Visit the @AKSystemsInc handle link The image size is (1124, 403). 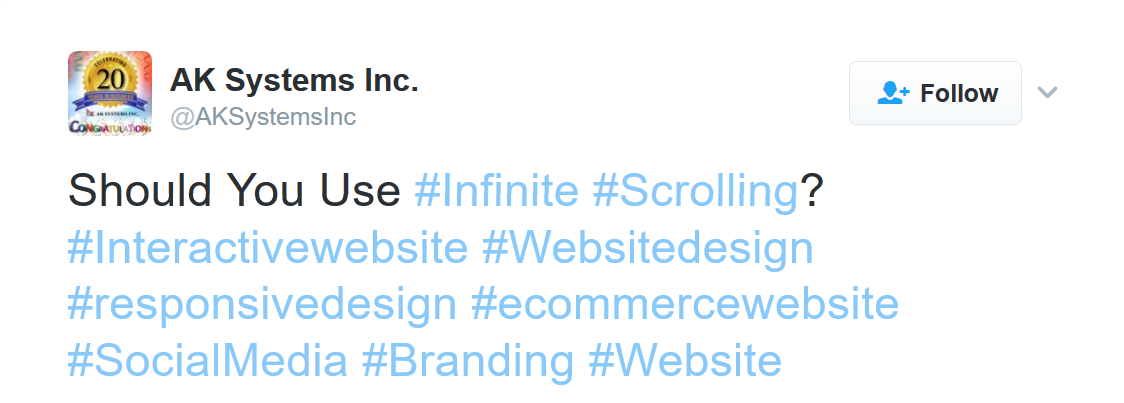click(263, 117)
